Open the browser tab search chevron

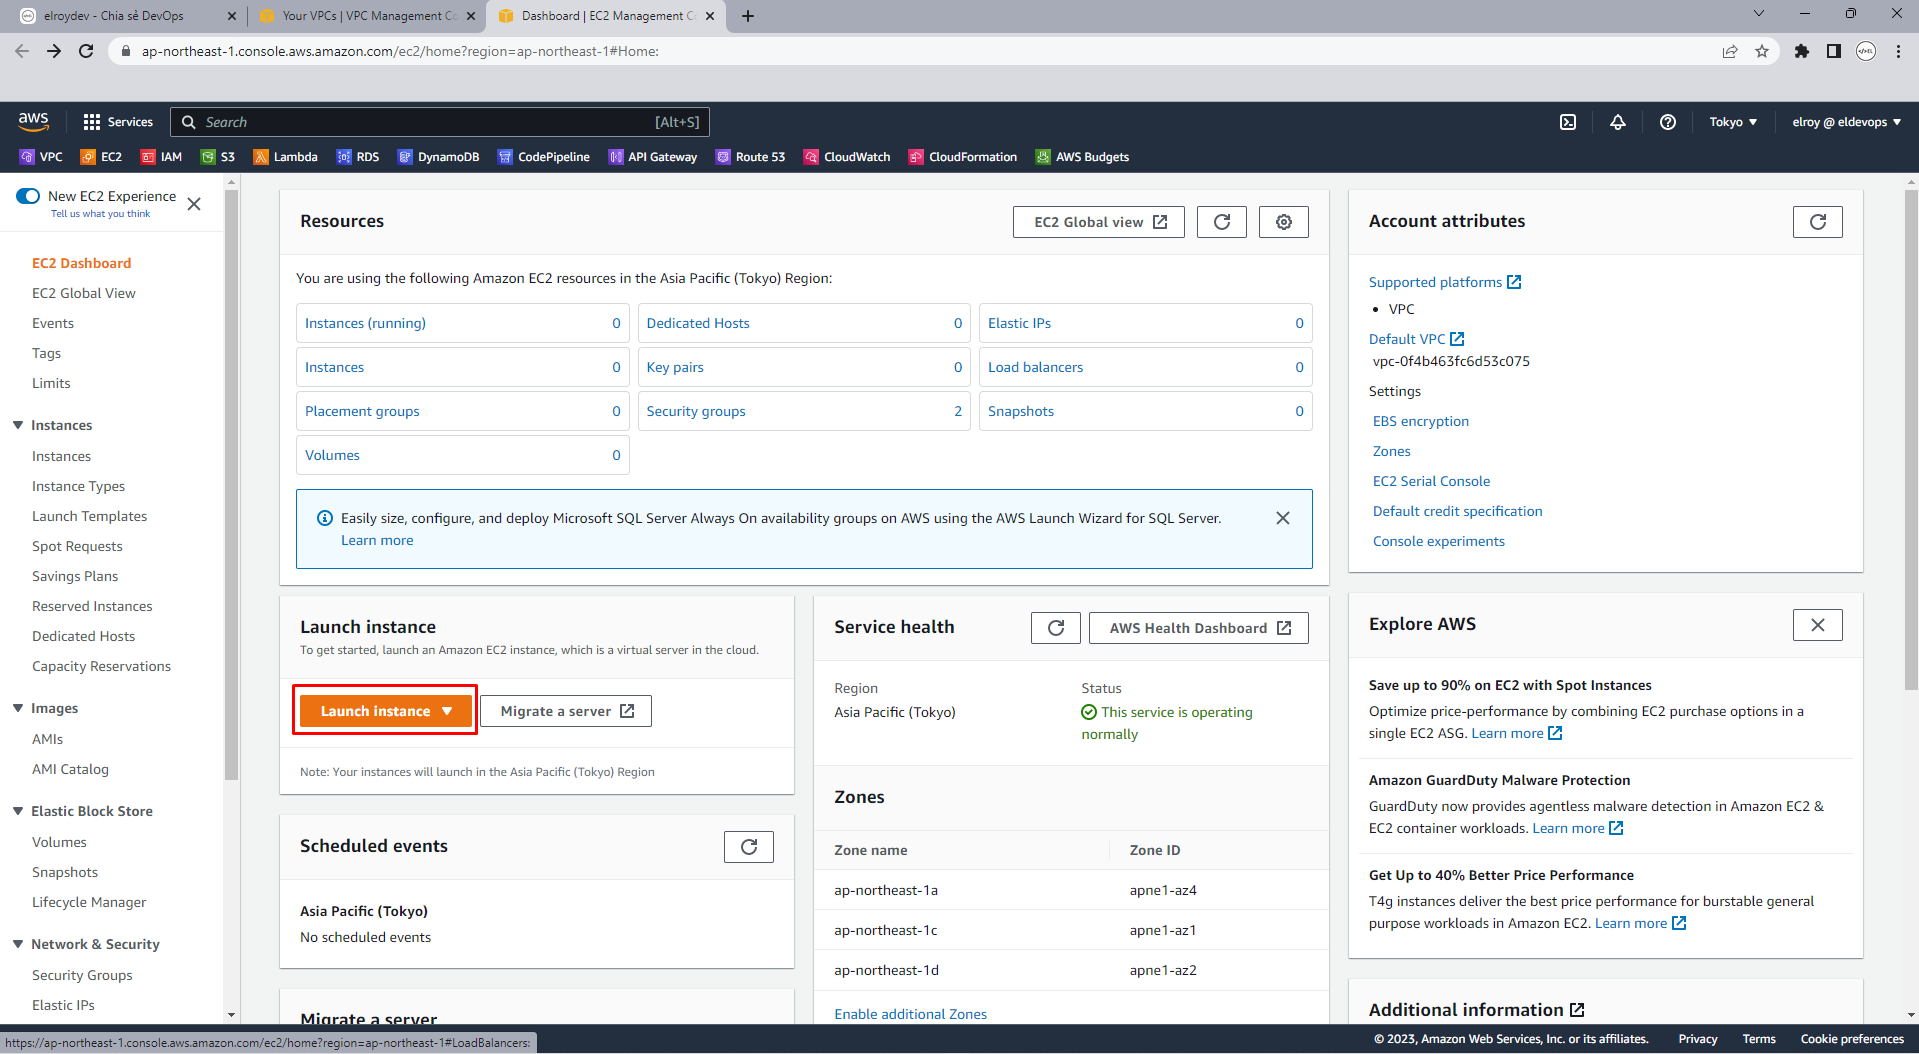[x=1759, y=14]
